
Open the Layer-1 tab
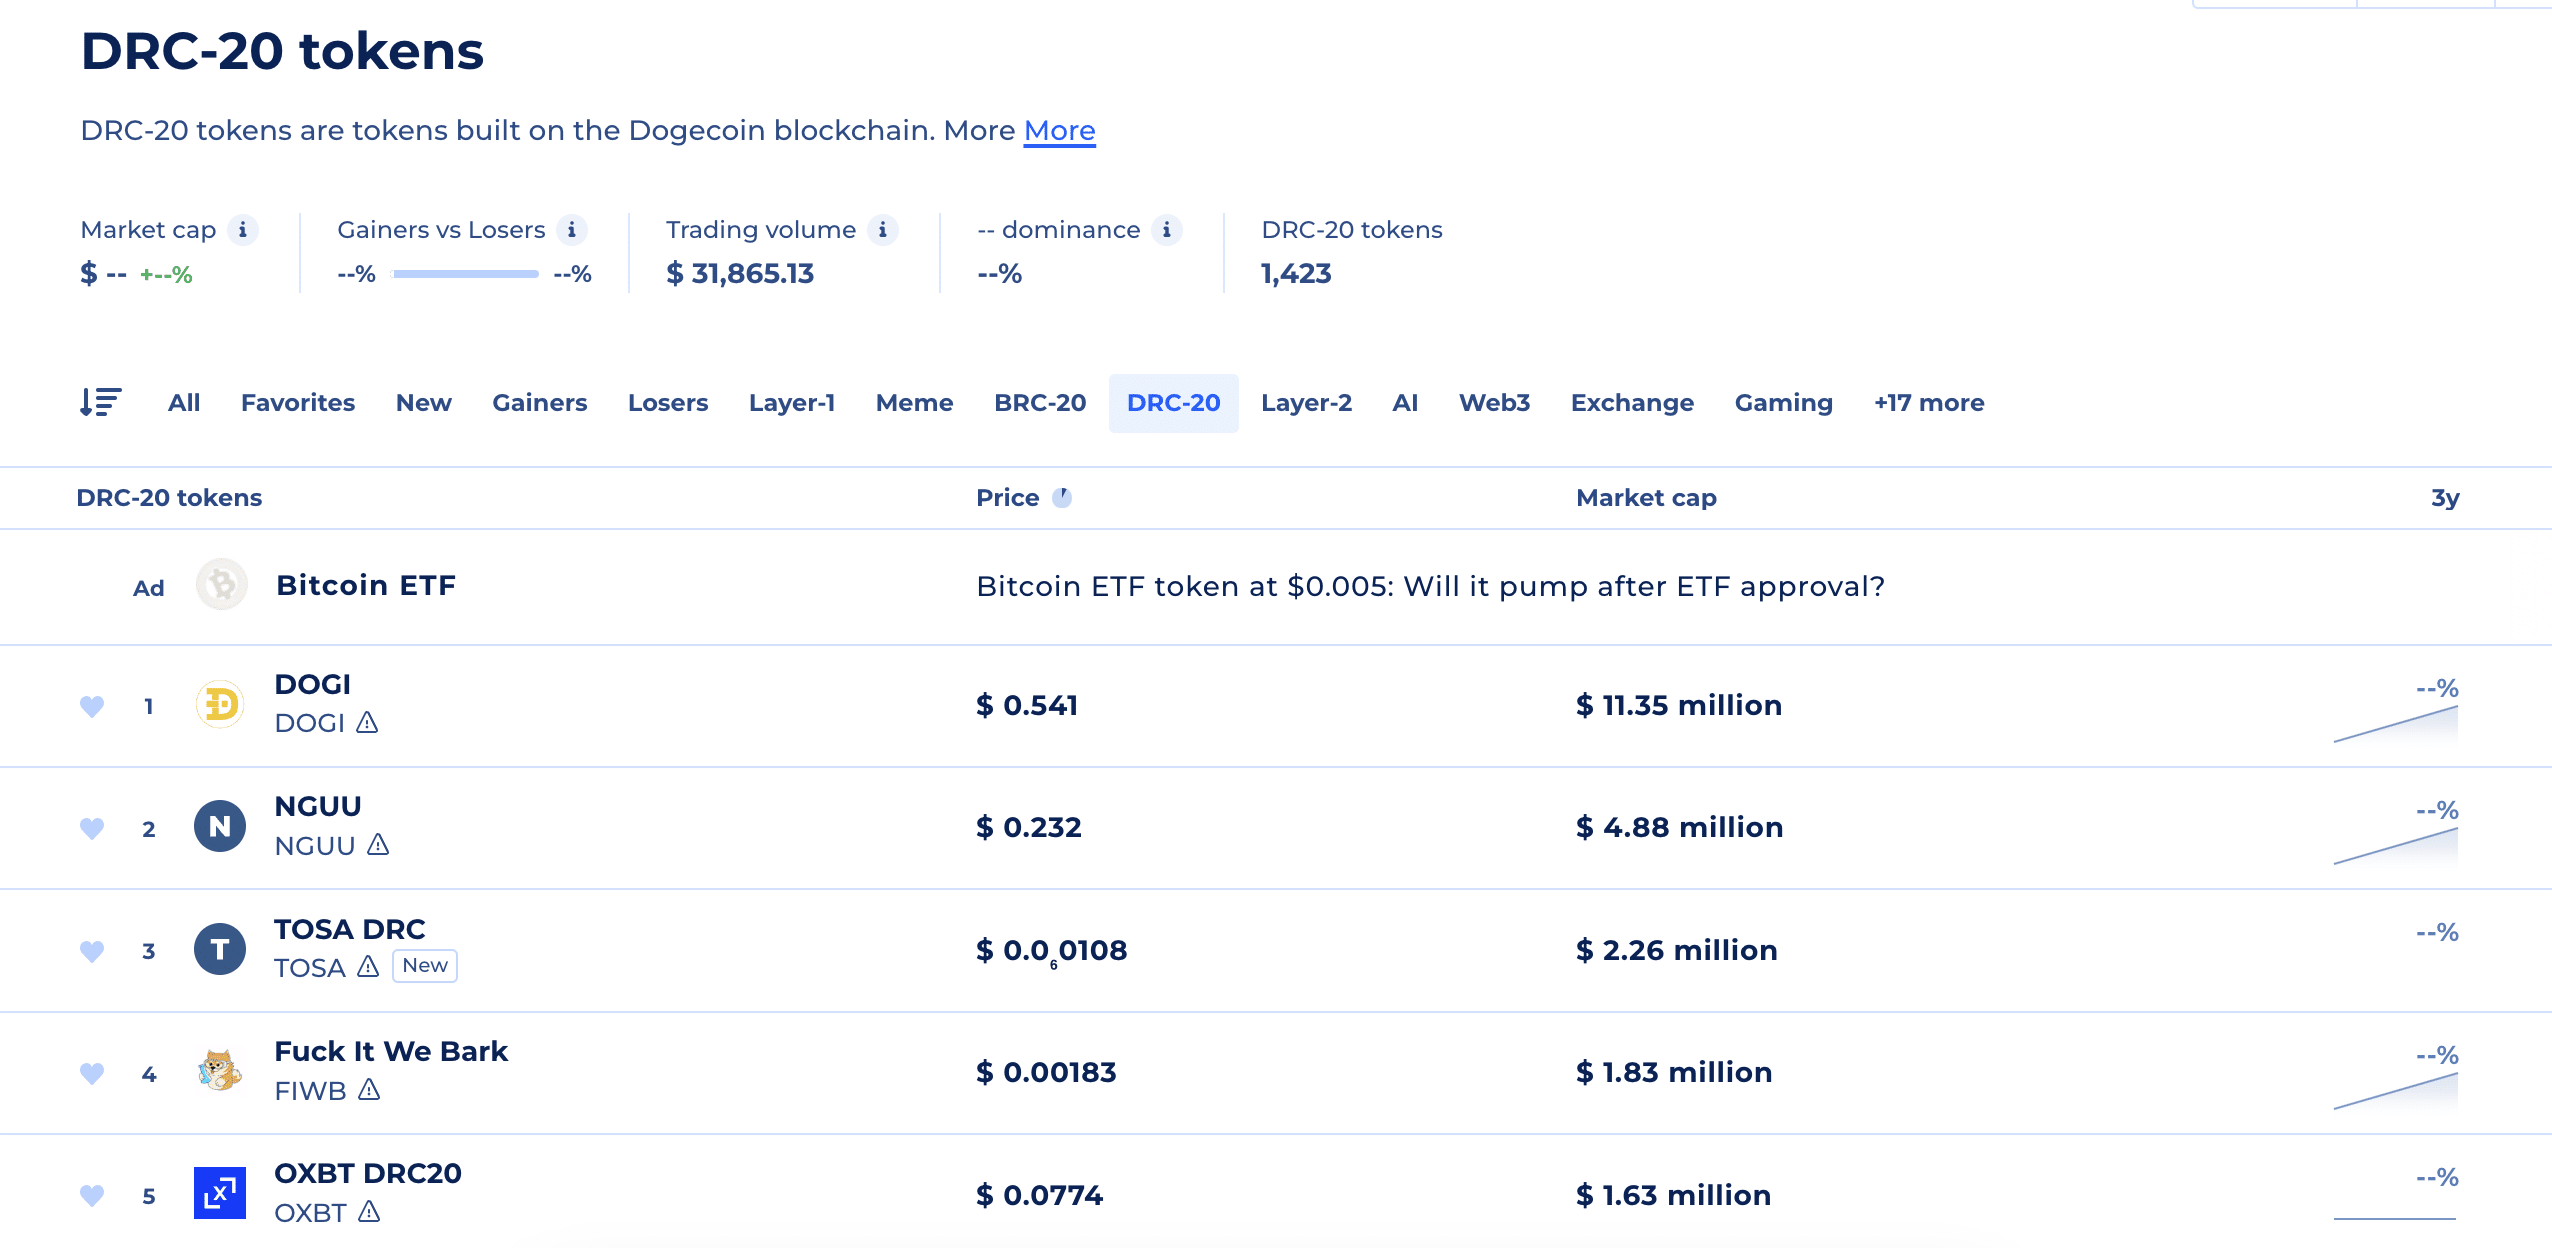792,403
